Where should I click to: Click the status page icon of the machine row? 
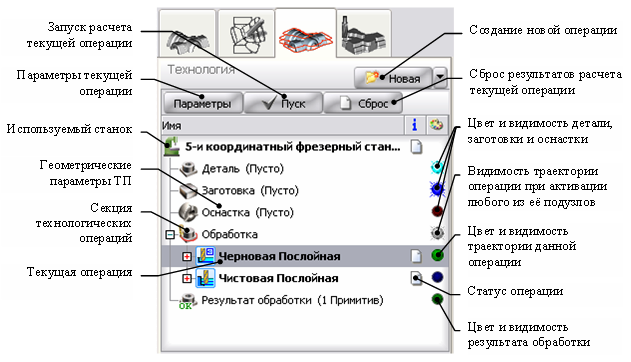[416, 147]
